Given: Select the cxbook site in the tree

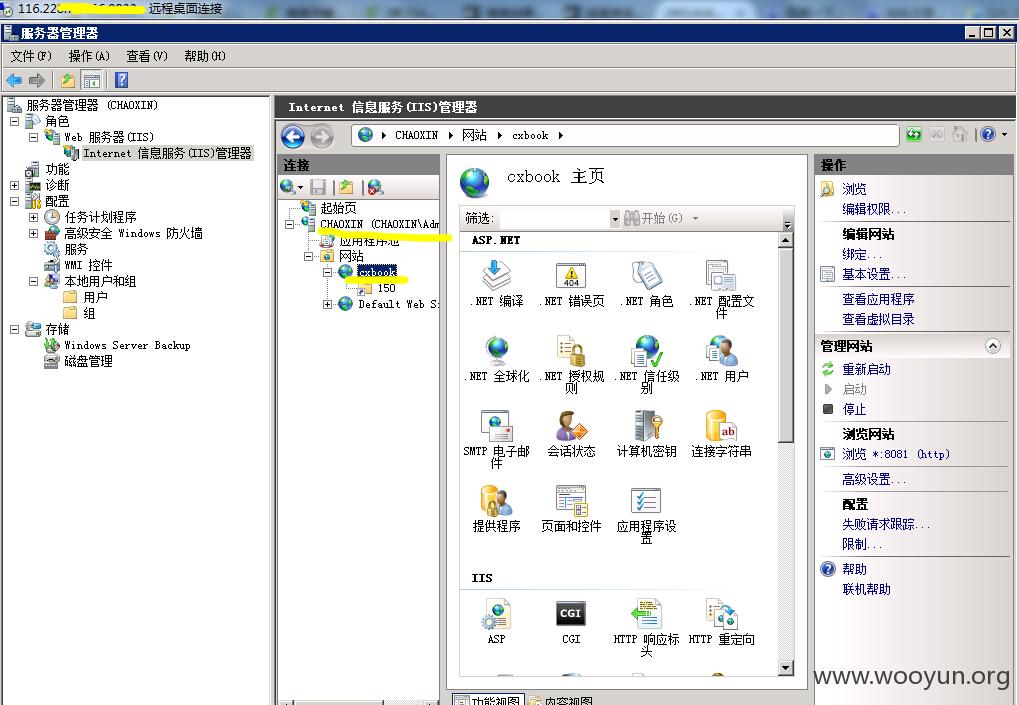Looking at the screenshot, I should pyautogui.click(x=377, y=272).
